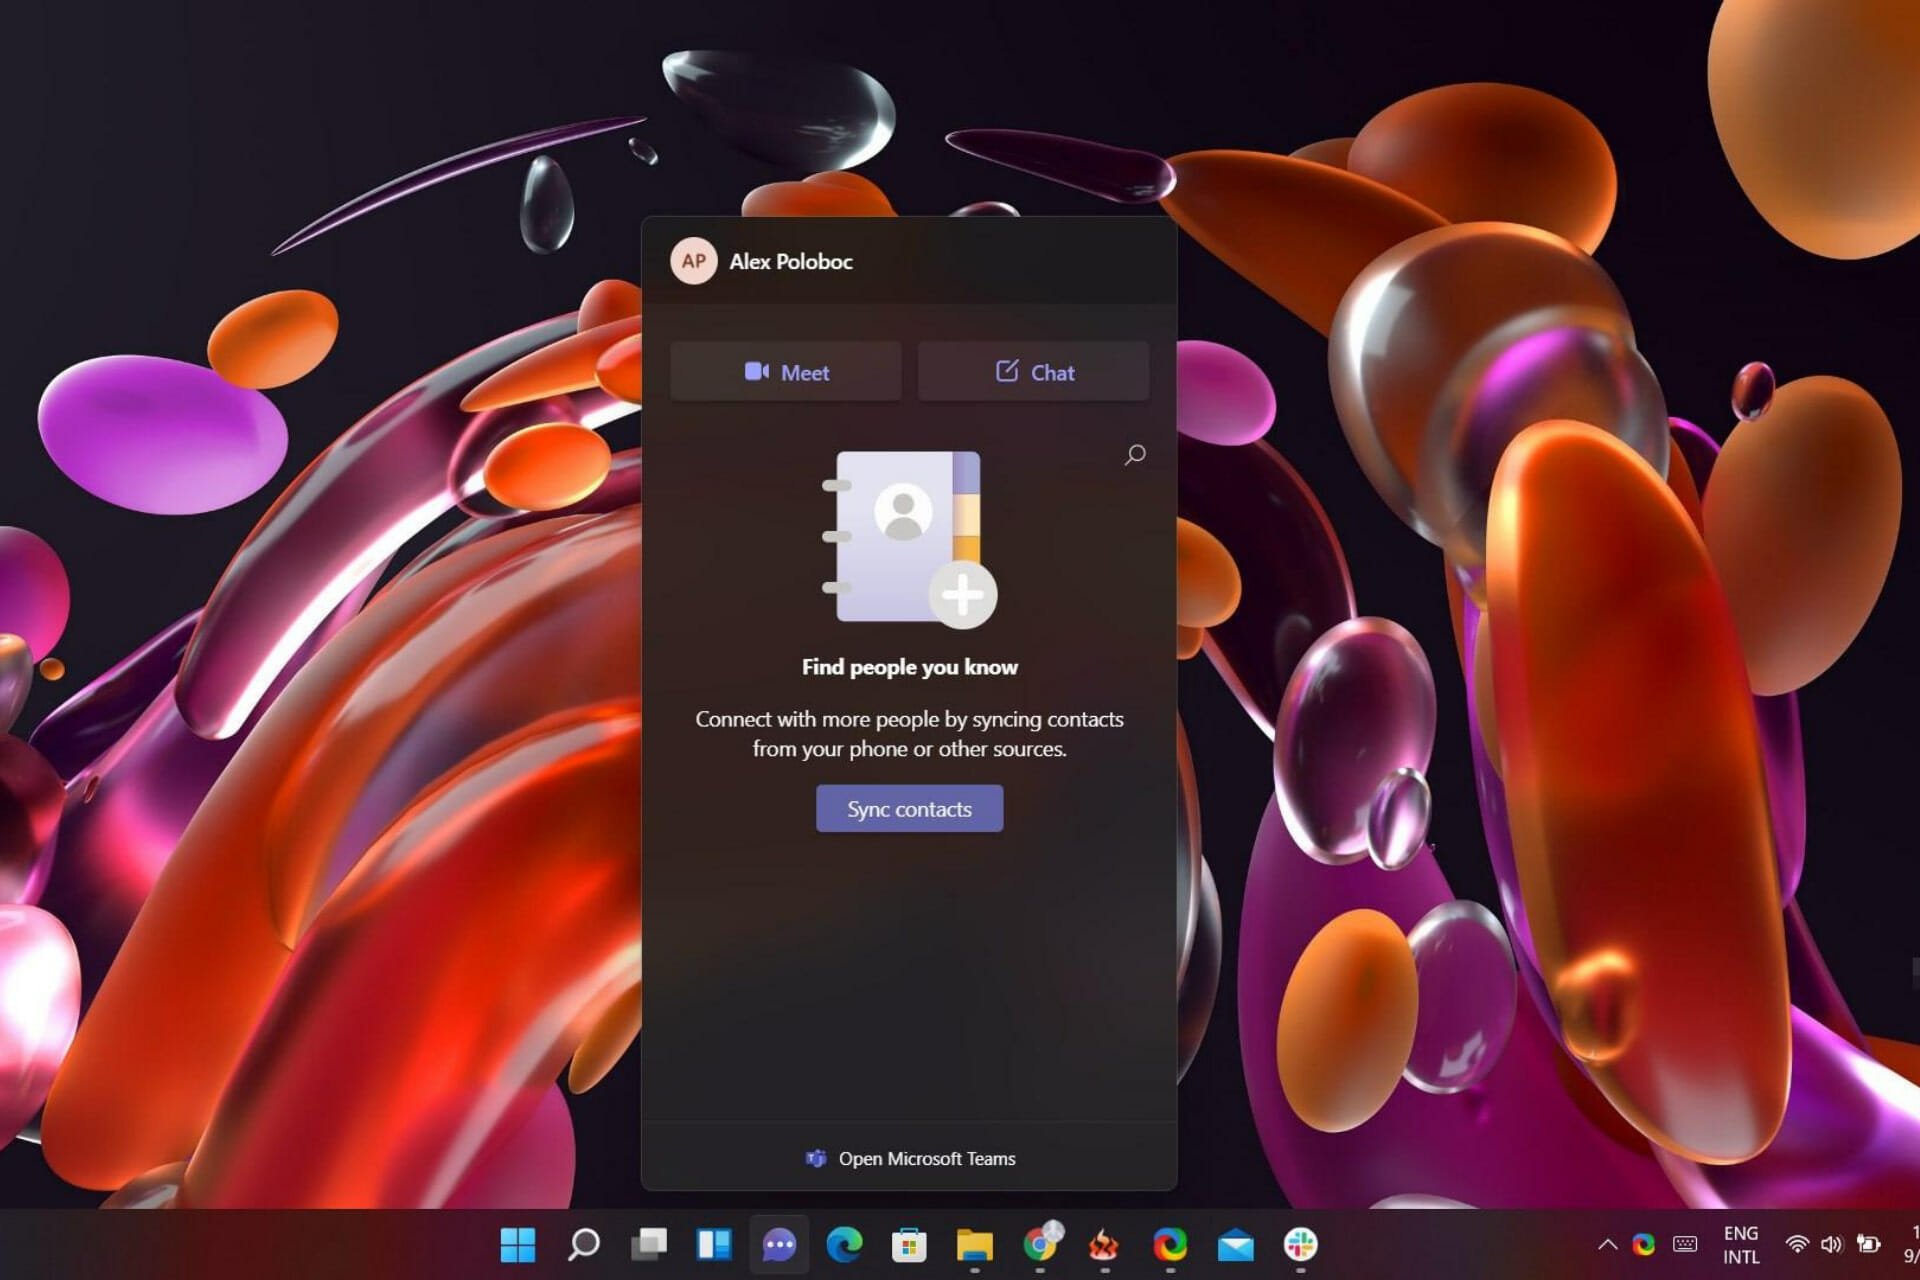Open the Wi-Fi network tray icon
Screen dimensions: 1920x1280
point(1797,1245)
